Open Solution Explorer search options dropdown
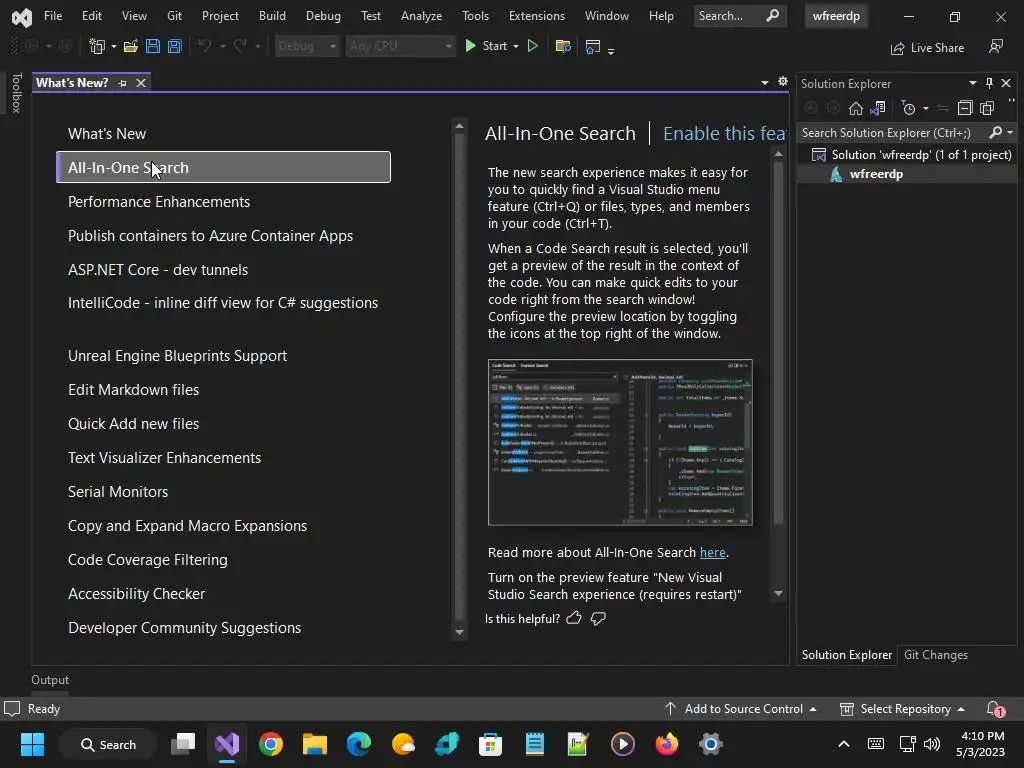The image size is (1024, 768). [1010, 133]
